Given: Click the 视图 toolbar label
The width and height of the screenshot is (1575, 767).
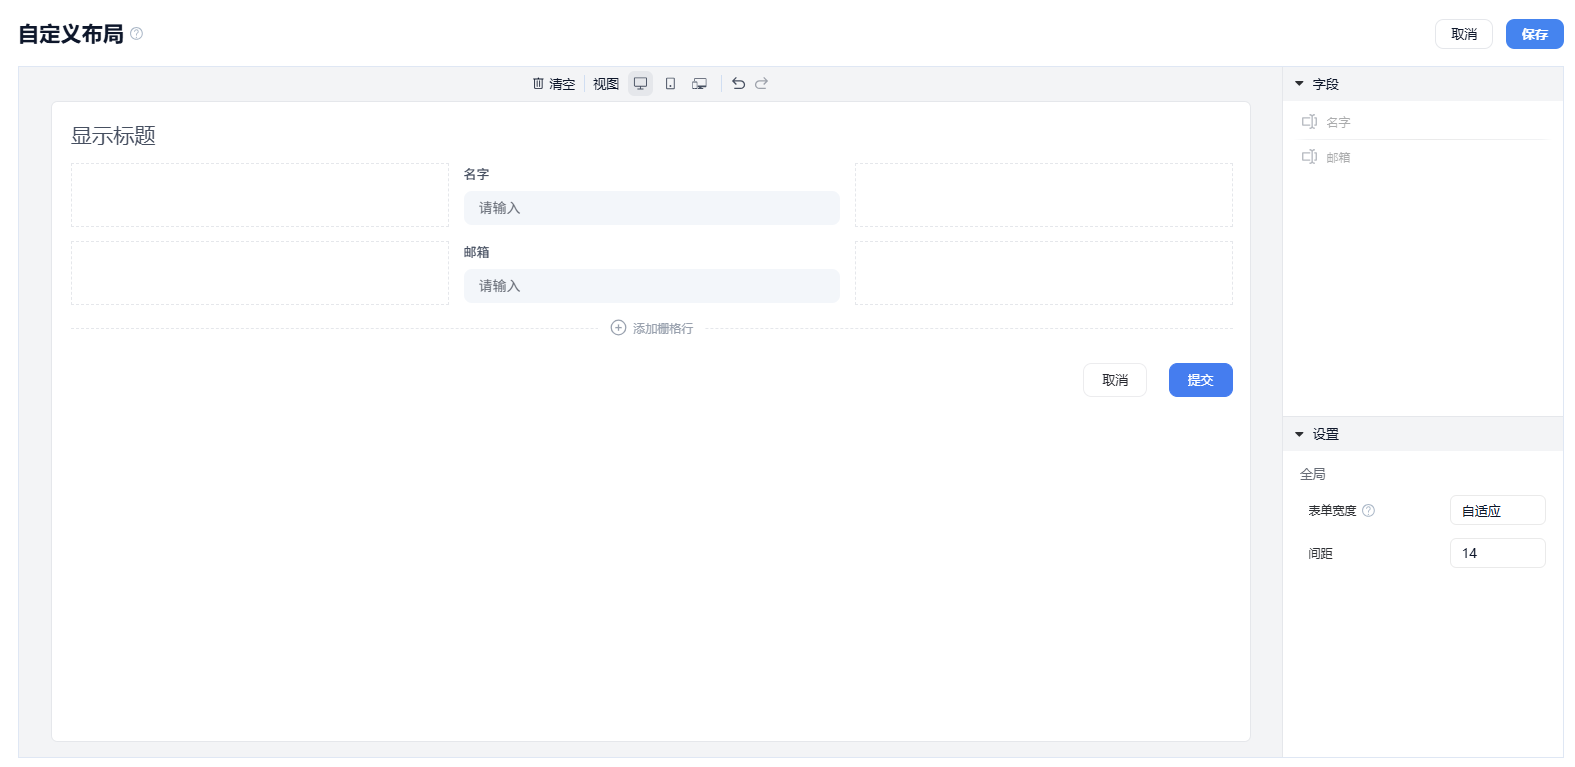Looking at the screenshot, I should 606,84.
